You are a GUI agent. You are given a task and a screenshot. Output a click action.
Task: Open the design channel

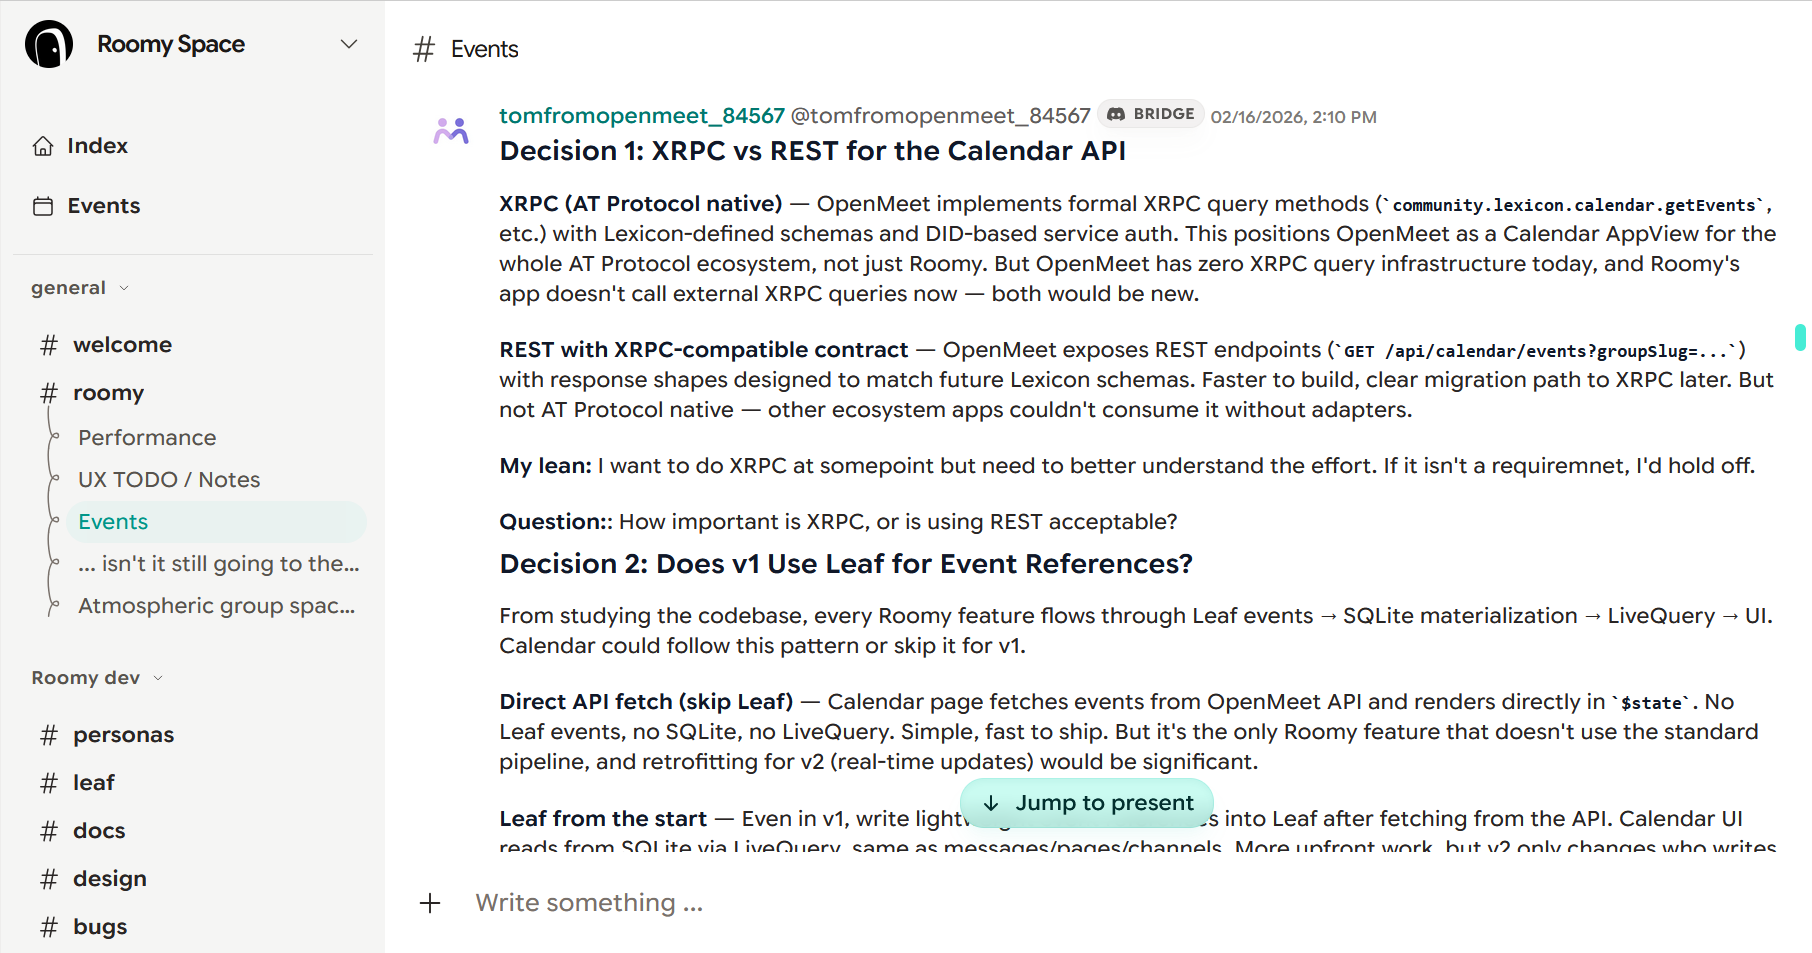point(109,879)
